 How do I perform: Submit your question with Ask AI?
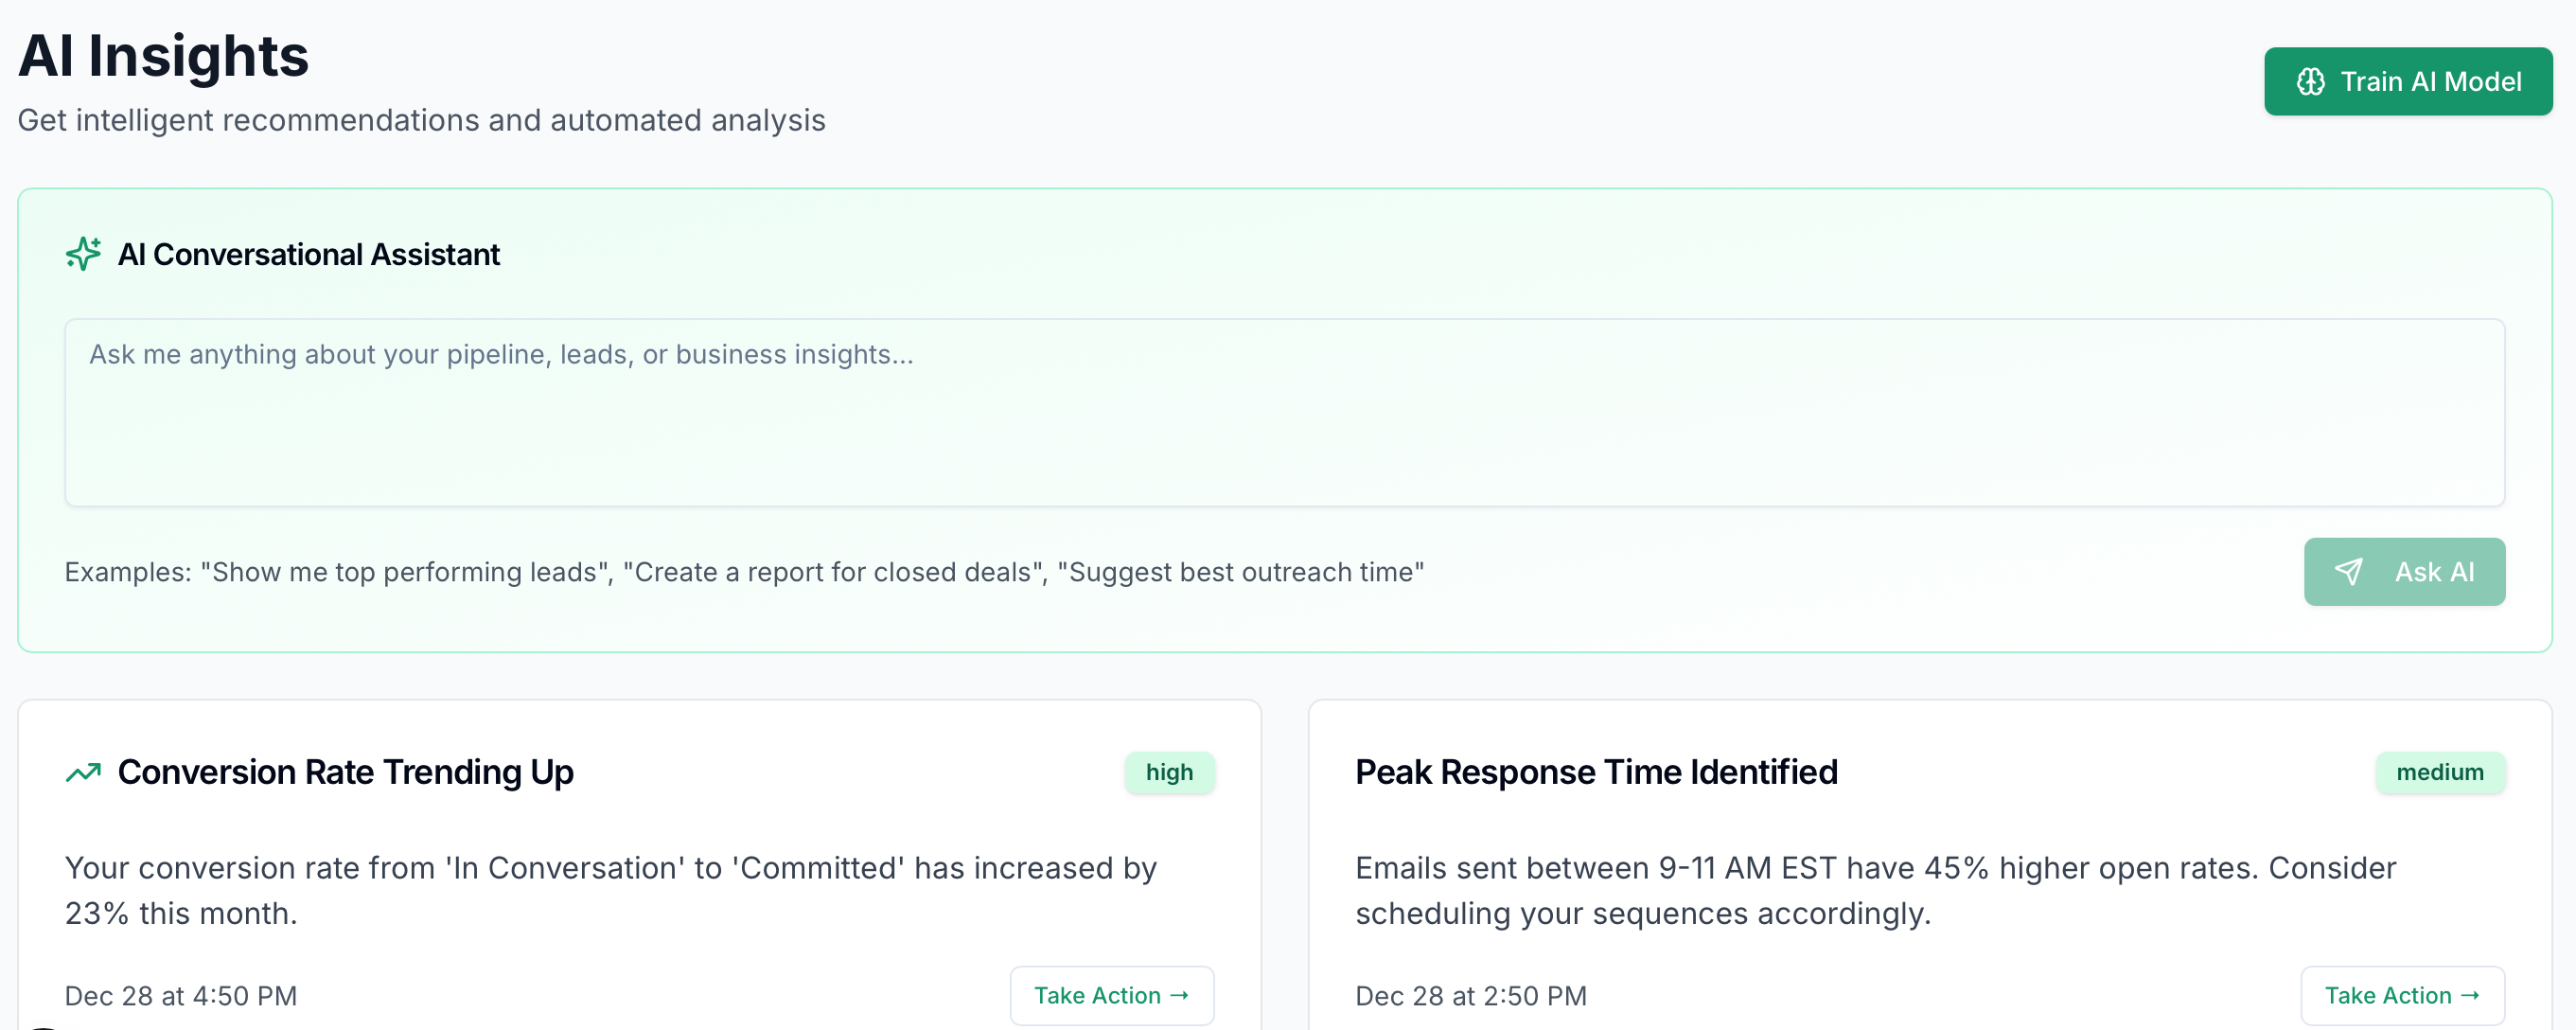(2404, 572)
